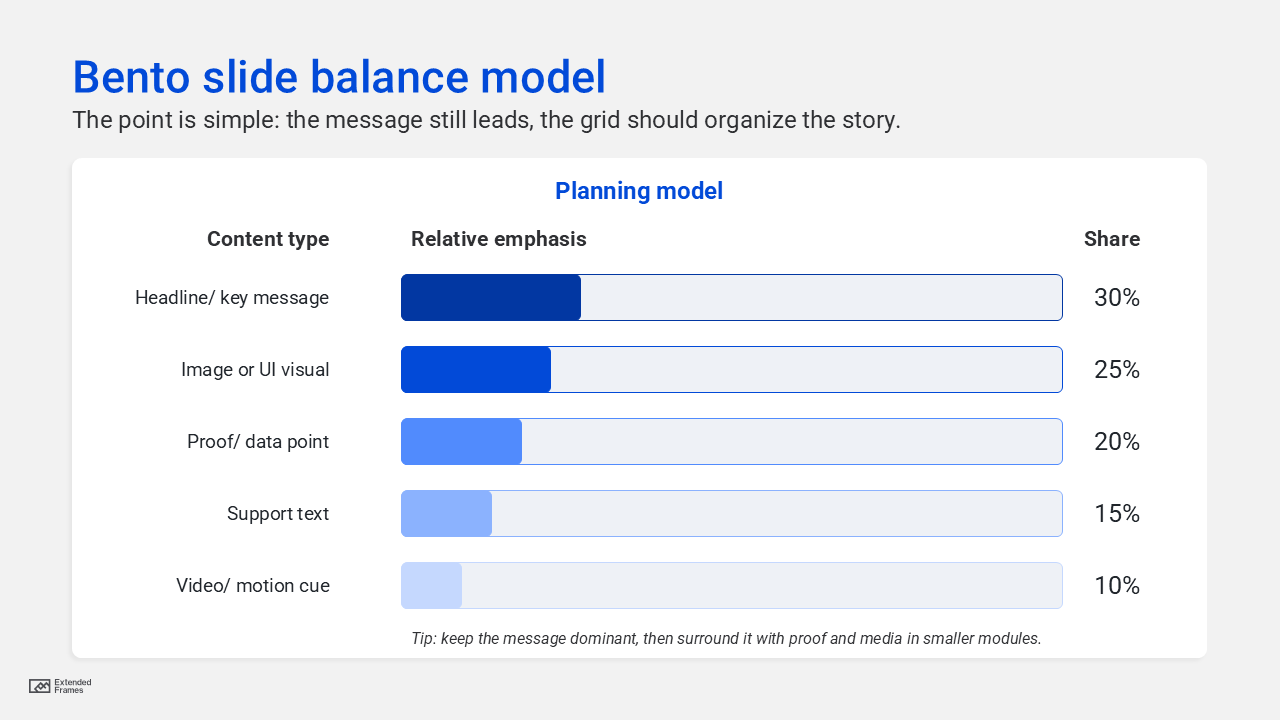Select the 'Video/ motion cue' row label
The width and height of the screenshot is (1280, 720).
tap(253, 586)
